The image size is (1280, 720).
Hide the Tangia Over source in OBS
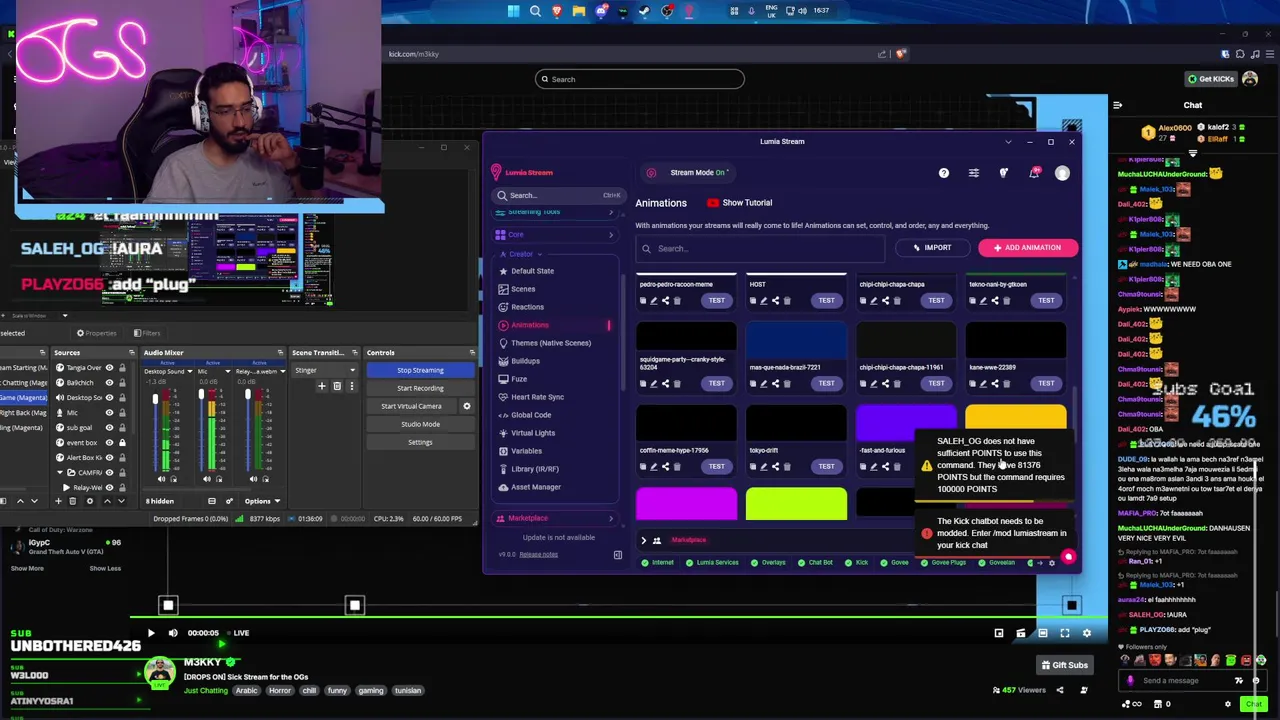tap(110, 368)
